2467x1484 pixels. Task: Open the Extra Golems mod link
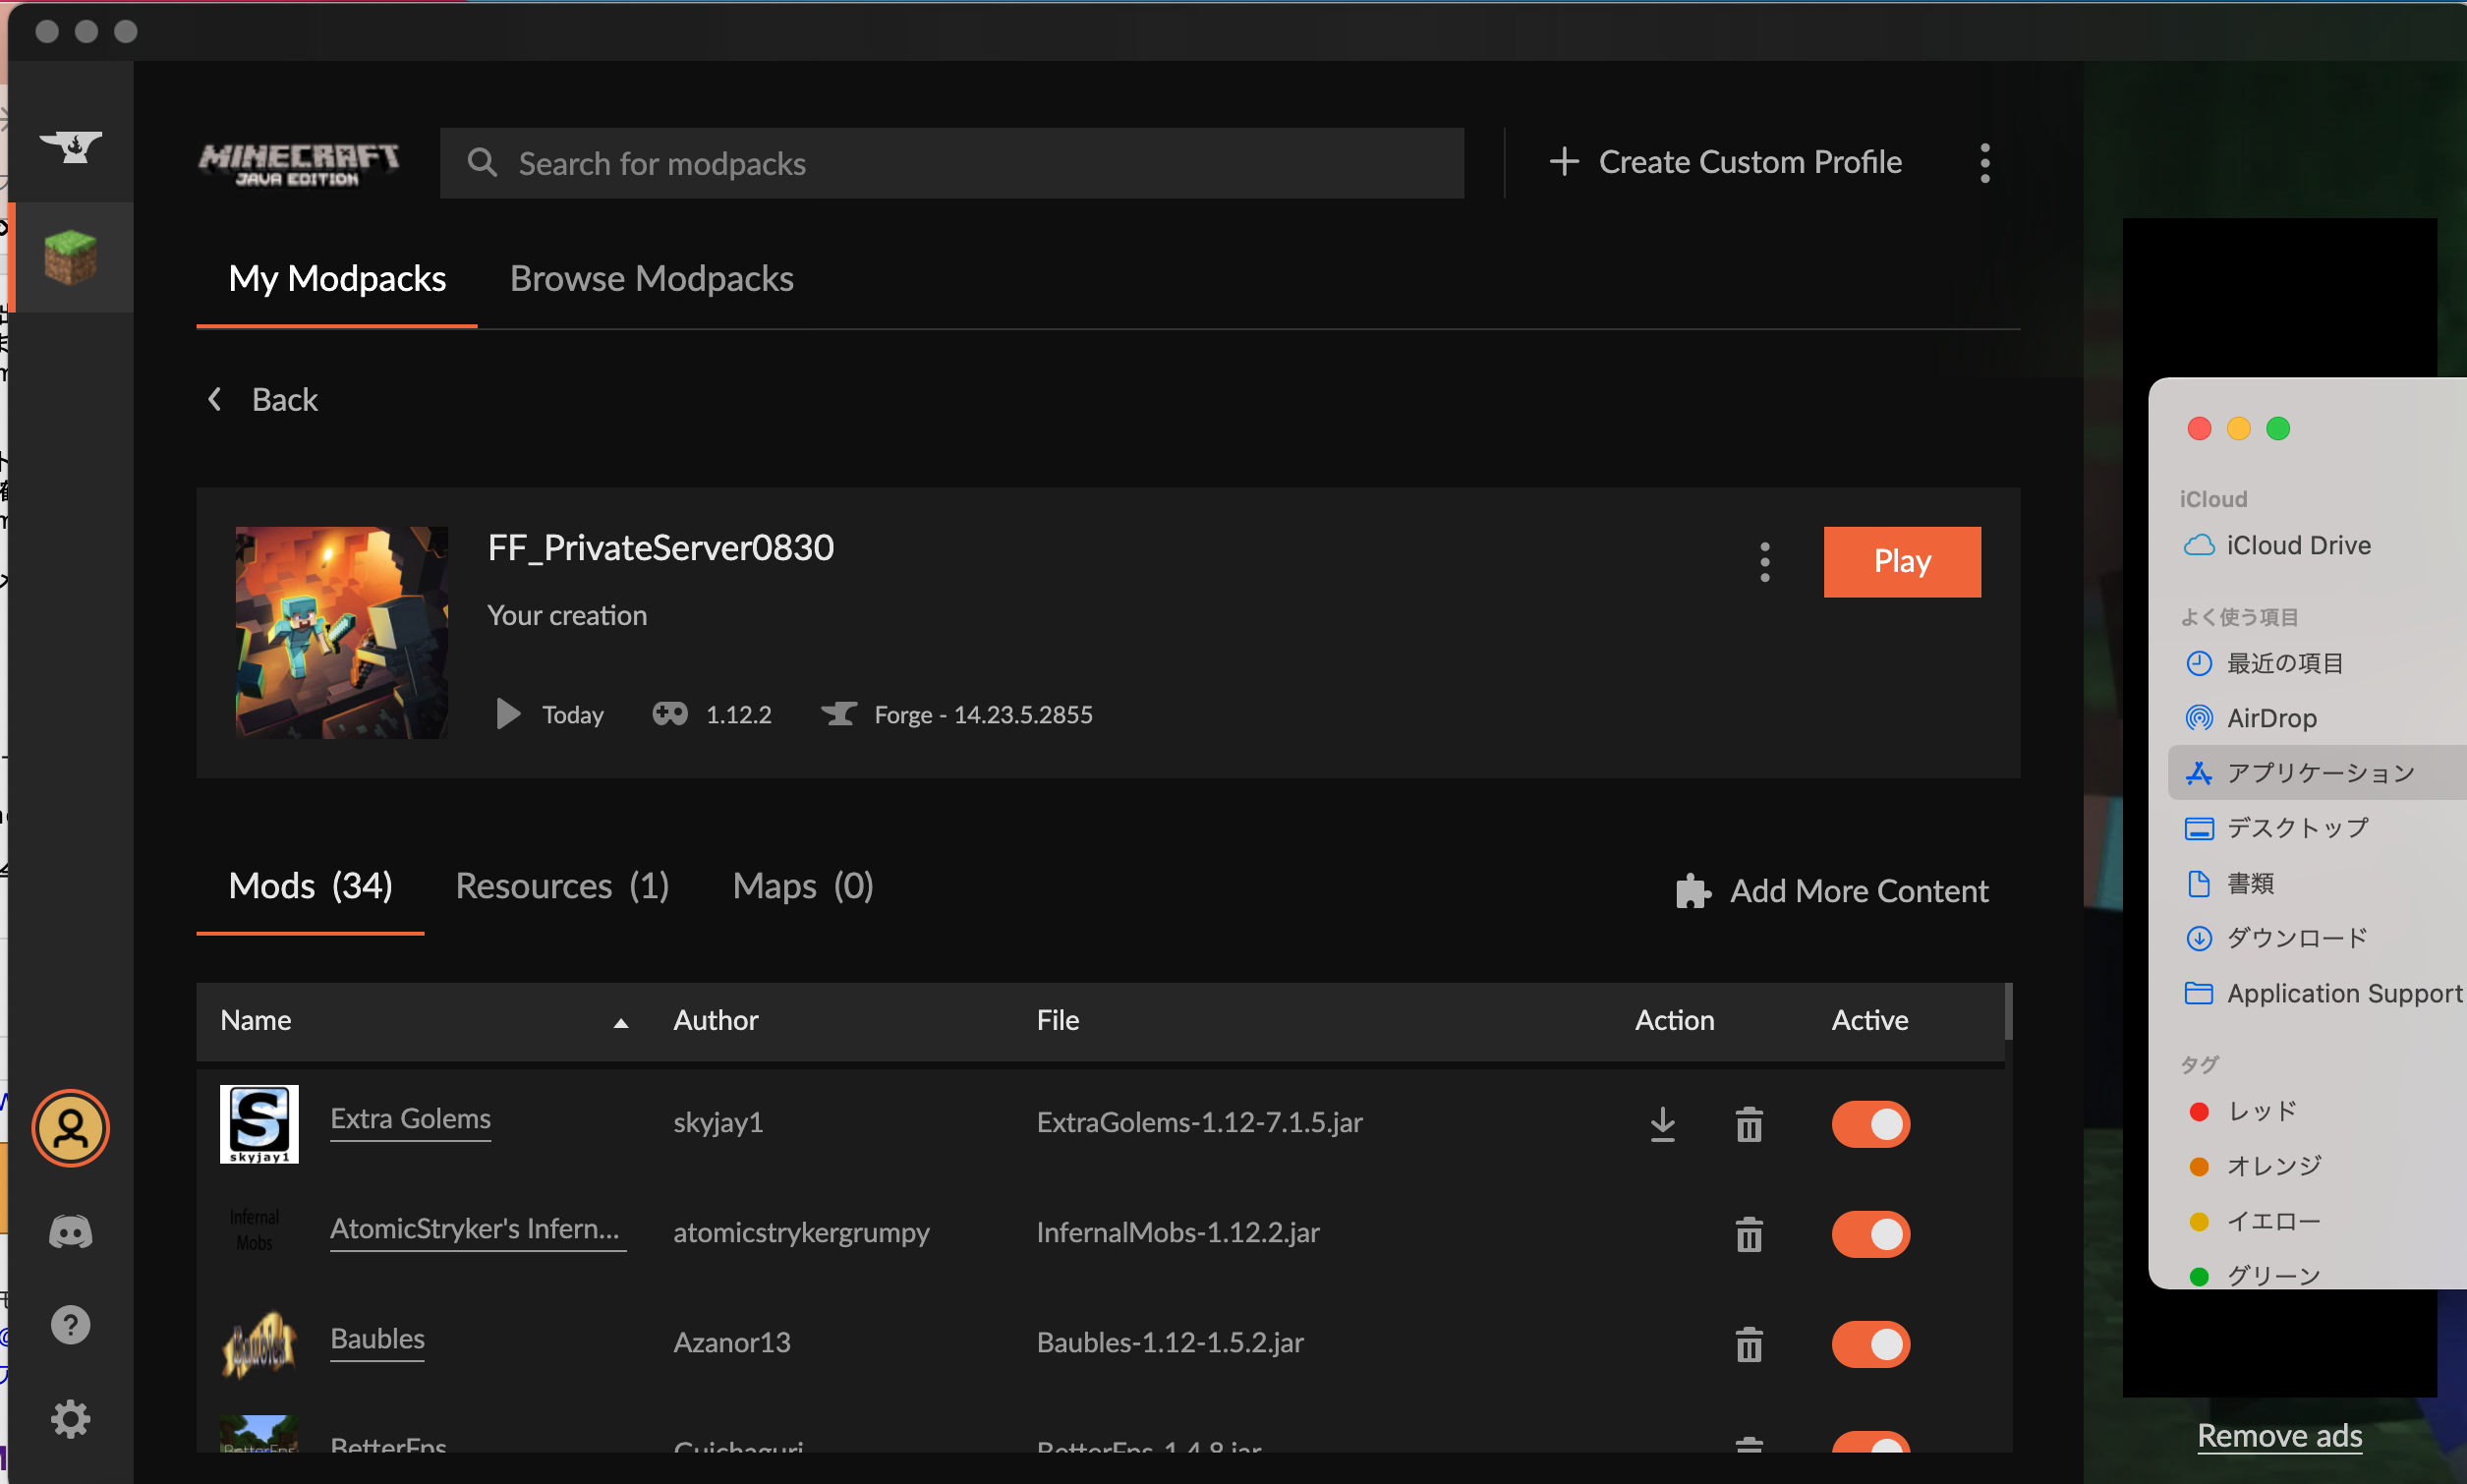click(x=410, y=1119)
